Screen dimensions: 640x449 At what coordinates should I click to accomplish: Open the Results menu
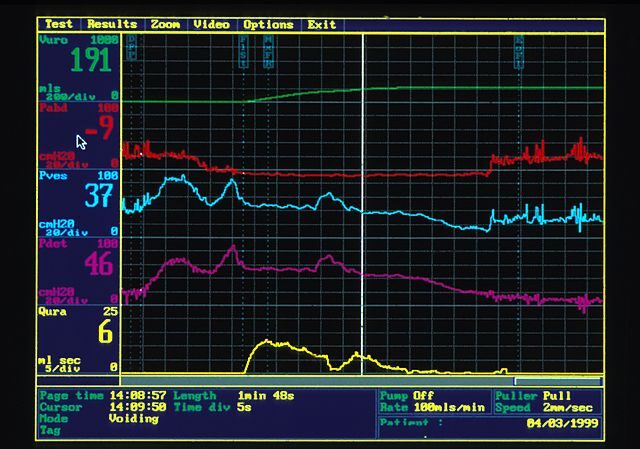pyautogui.click(x=113, y=24)
